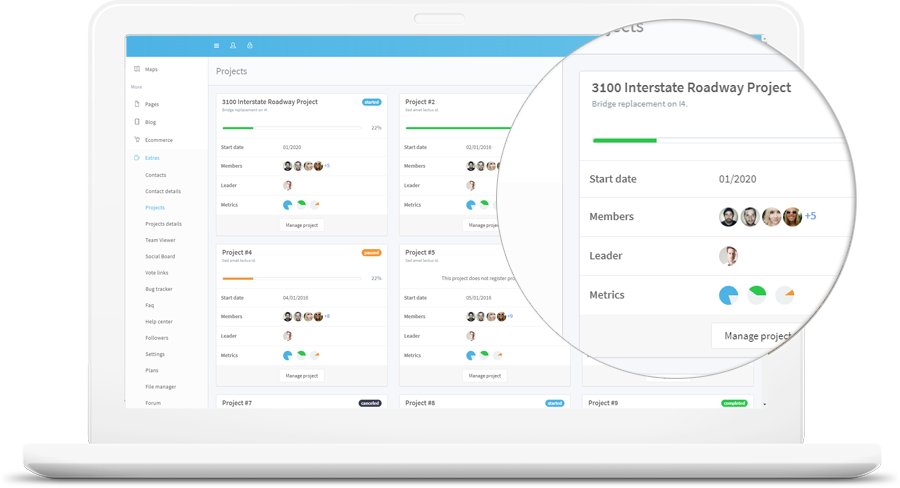Image resolution: width=900 pixels, height=488 pixels.
Task: Click Manage project on Project #4 card
Action: [x=302, y=375]
